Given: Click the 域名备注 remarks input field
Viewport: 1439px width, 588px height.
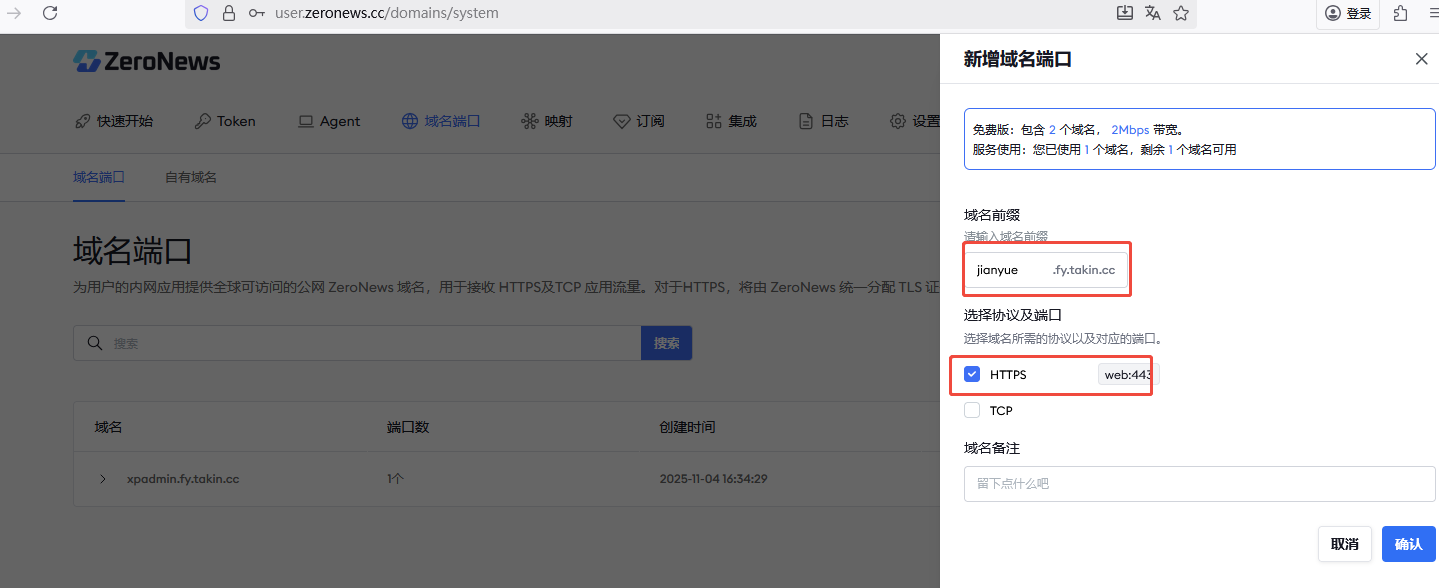Looking at the screenshot, I should click(1199, 483).
